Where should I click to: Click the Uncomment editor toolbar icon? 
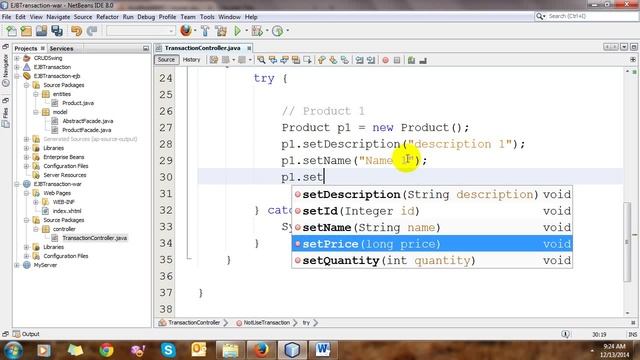[423, 60]
